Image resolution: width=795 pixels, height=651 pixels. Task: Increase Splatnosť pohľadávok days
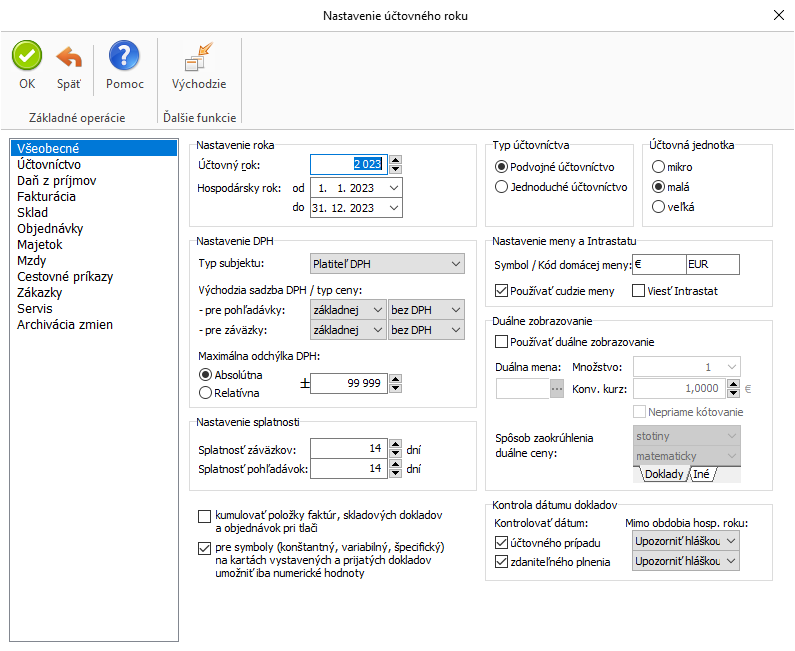coord(395,463)
